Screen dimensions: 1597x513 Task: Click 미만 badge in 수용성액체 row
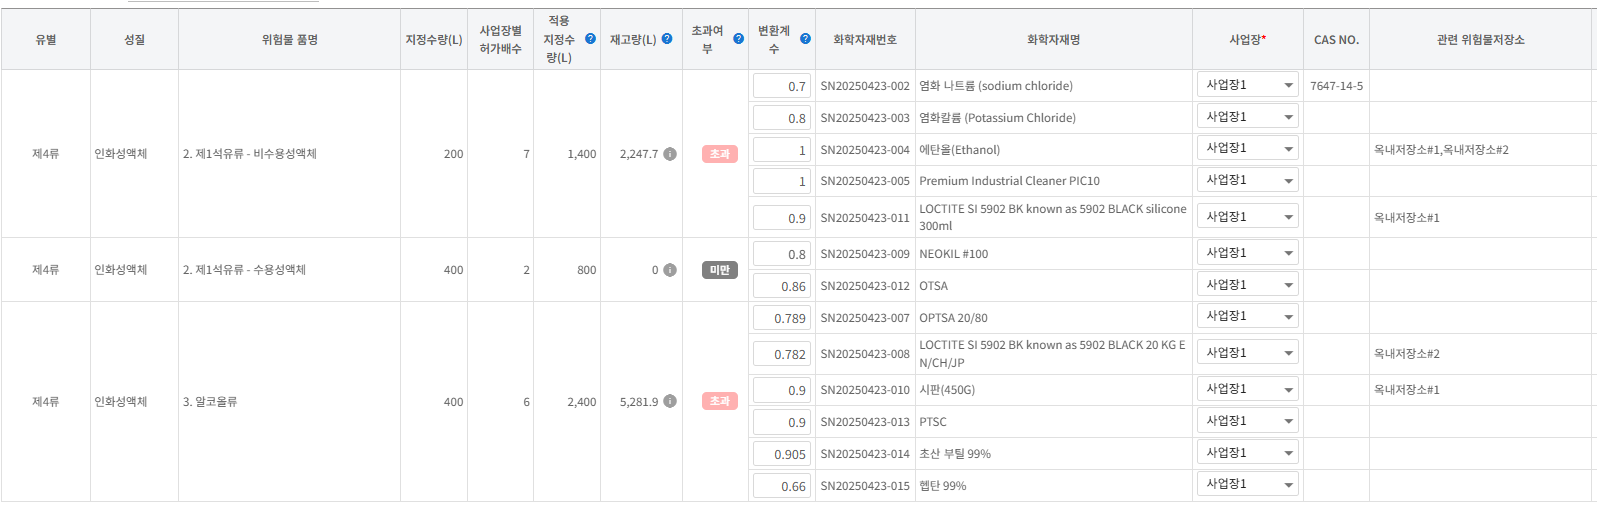point(720,270)
